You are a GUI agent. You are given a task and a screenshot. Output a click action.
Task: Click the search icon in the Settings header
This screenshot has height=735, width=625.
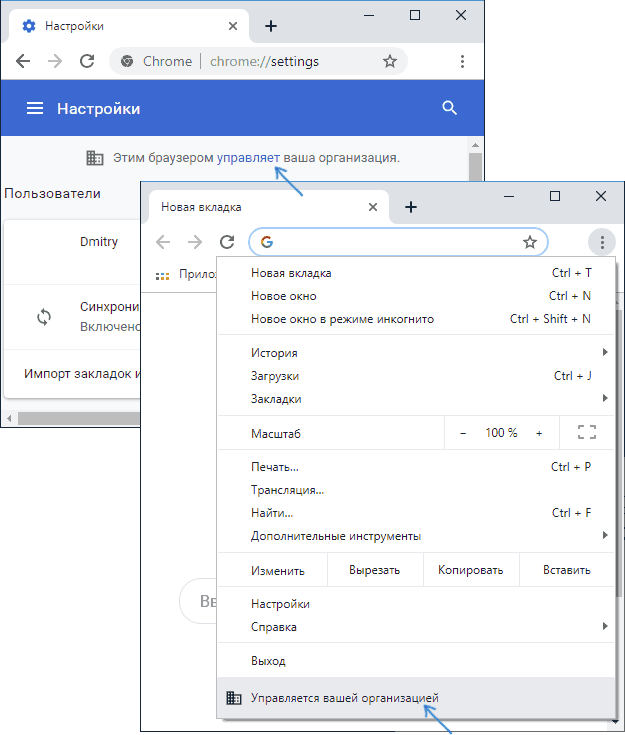coord(449,108)
